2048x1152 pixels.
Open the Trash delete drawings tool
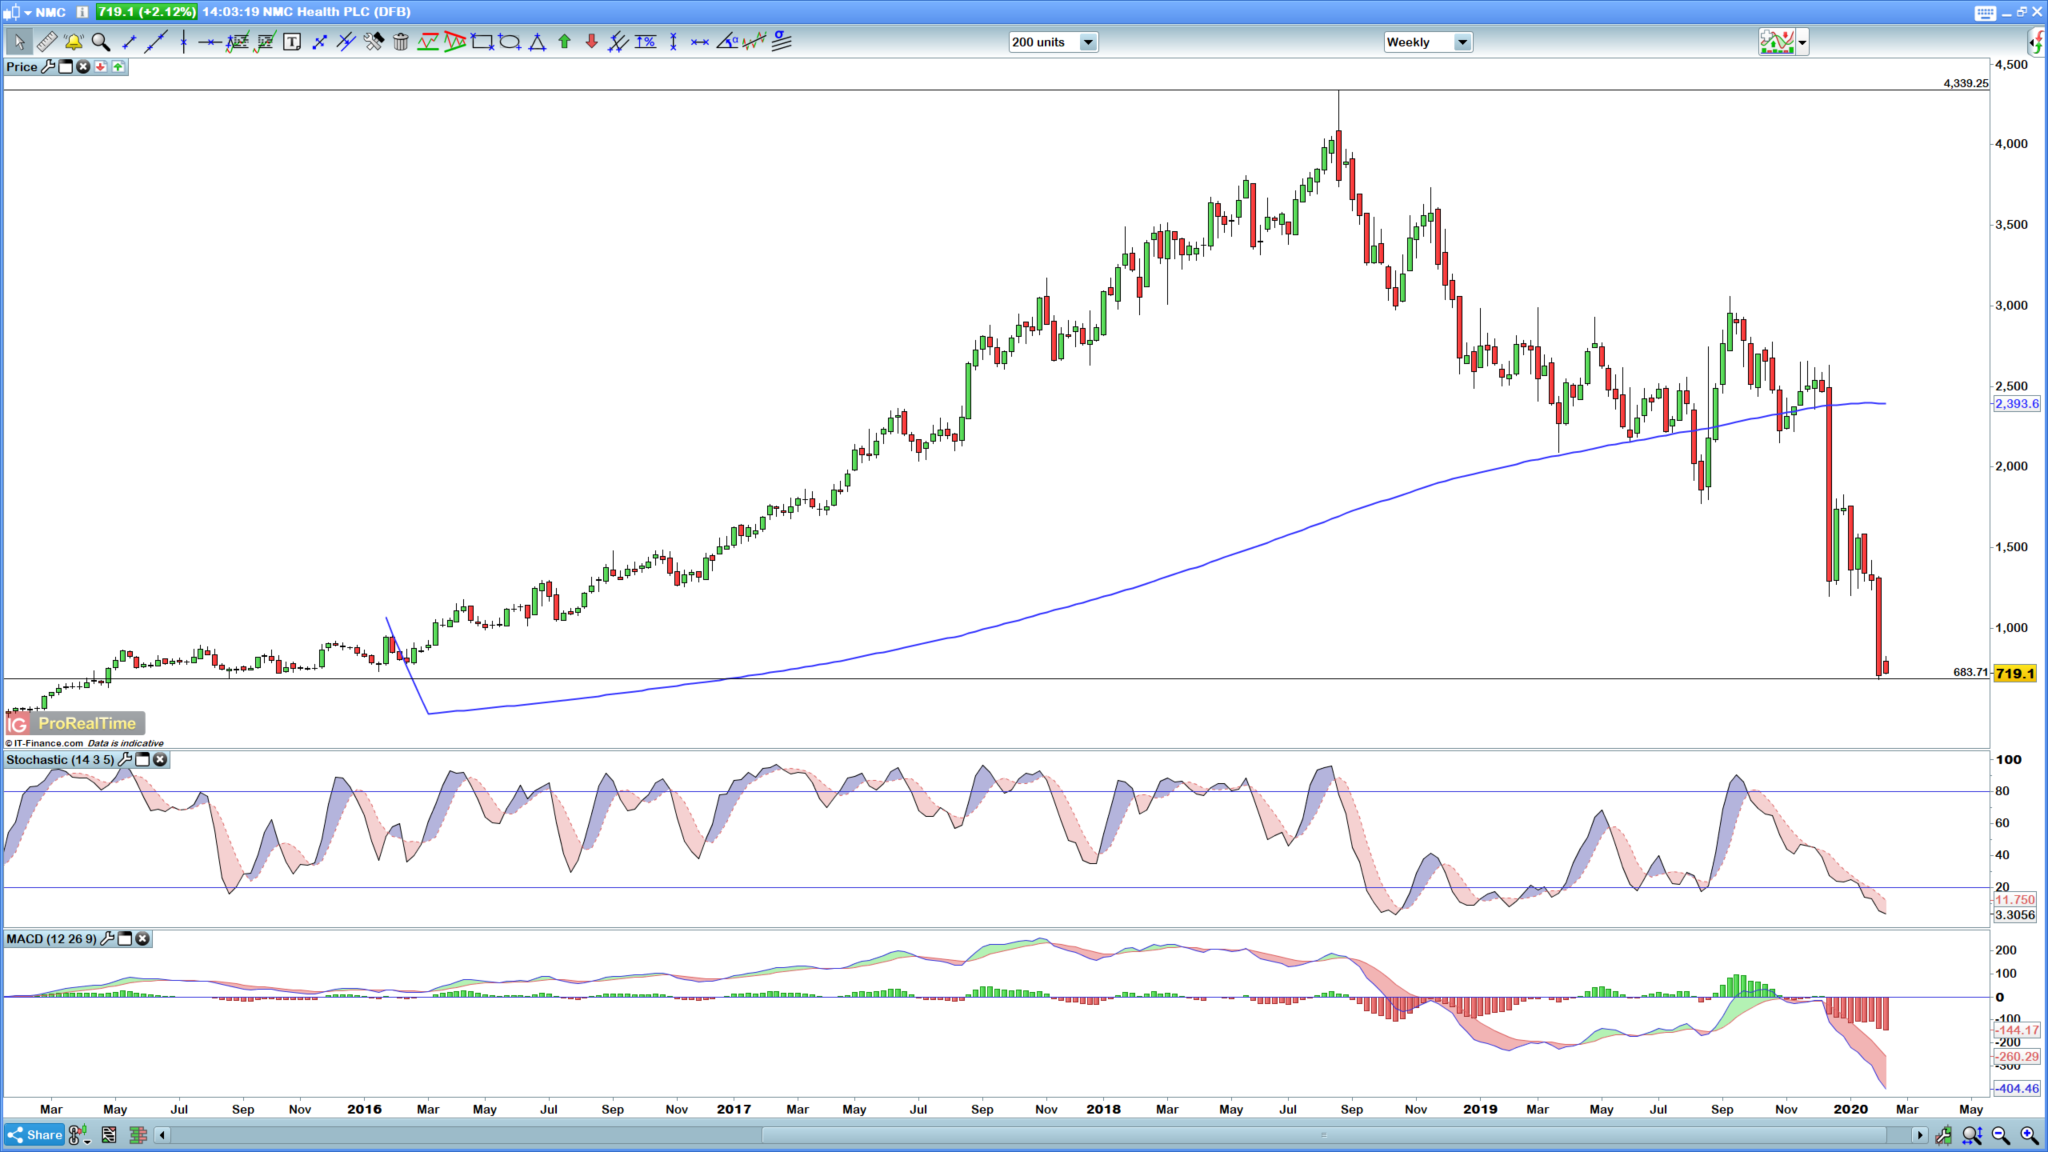point(401,42)
